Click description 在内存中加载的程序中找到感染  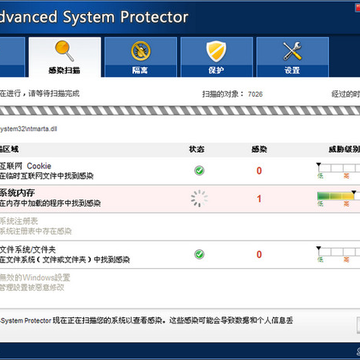50,203
